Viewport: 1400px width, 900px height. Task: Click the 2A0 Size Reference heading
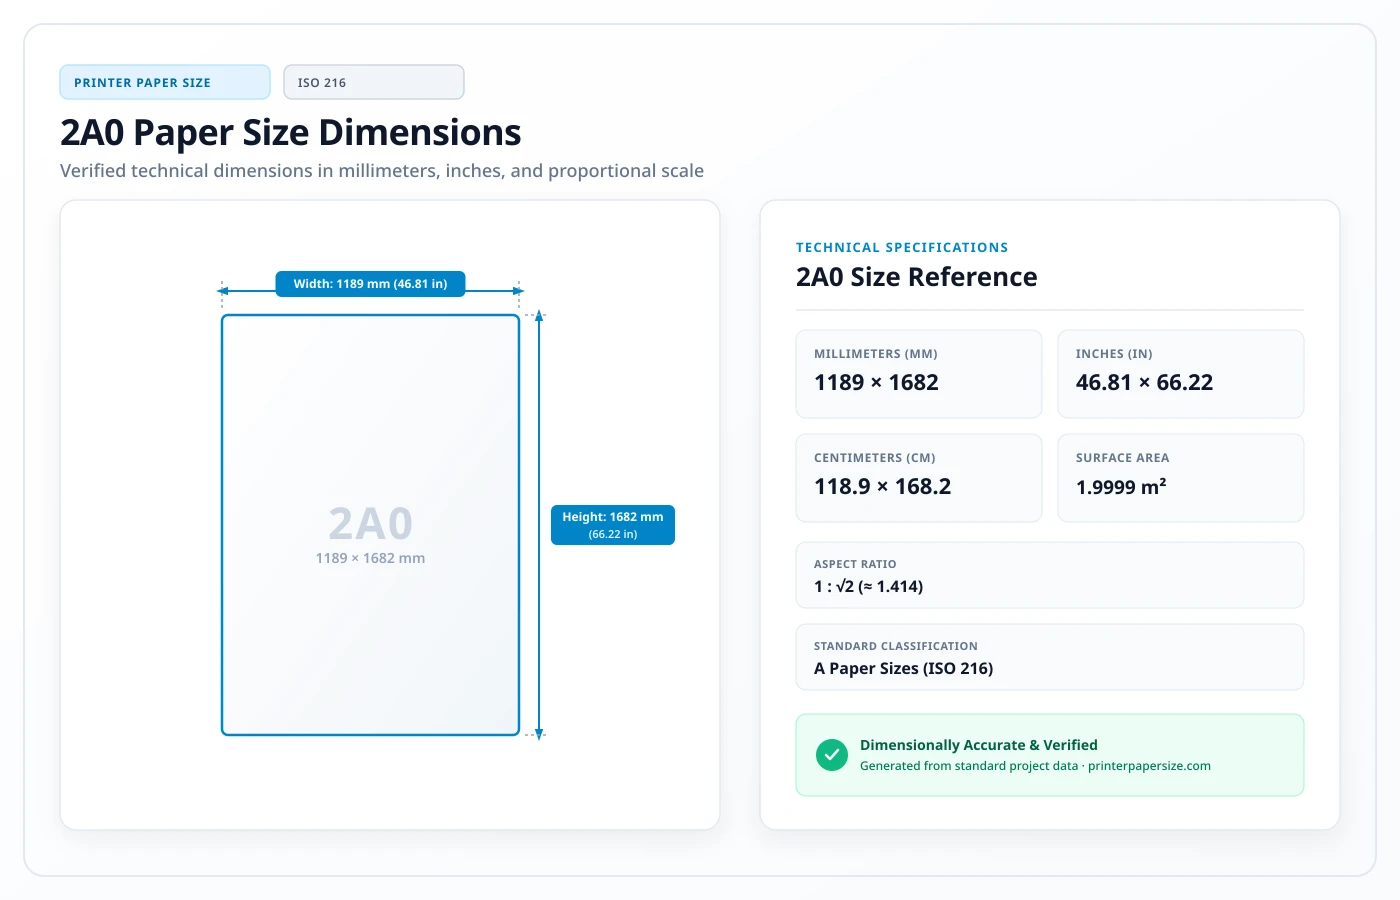[917, 277]
